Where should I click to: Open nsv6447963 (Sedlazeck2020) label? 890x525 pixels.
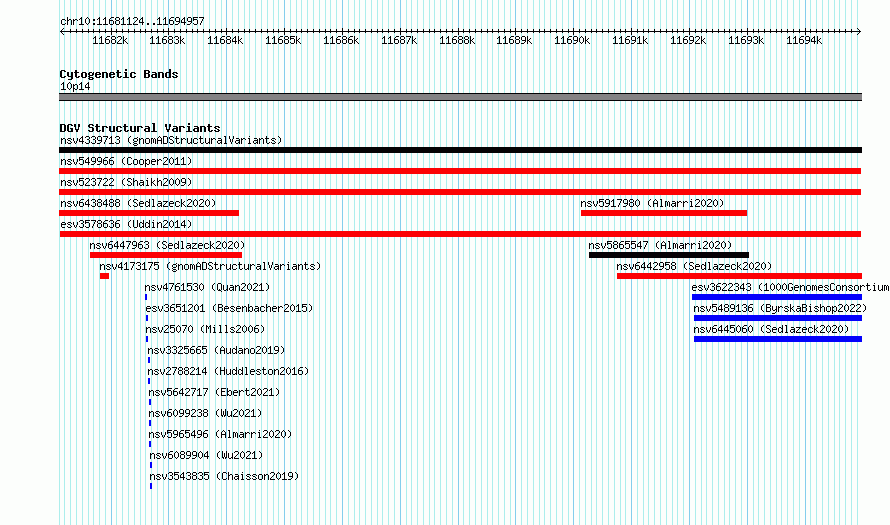click(167, 245)
